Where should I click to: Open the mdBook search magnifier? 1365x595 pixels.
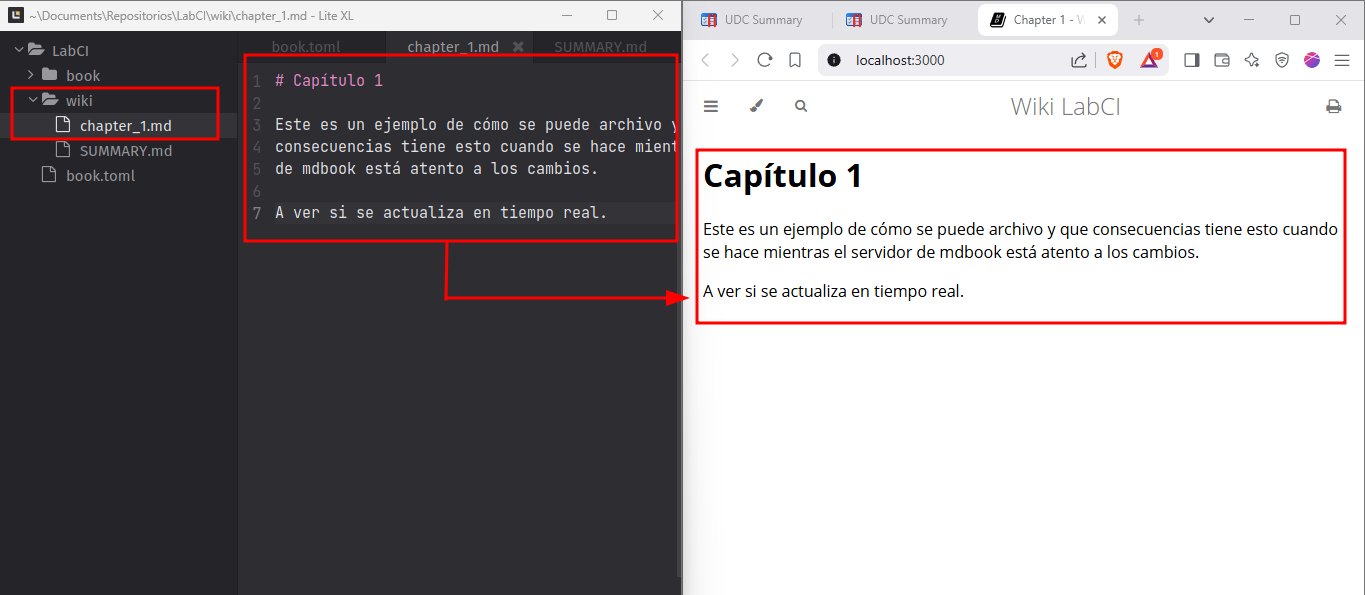(801, 106)
